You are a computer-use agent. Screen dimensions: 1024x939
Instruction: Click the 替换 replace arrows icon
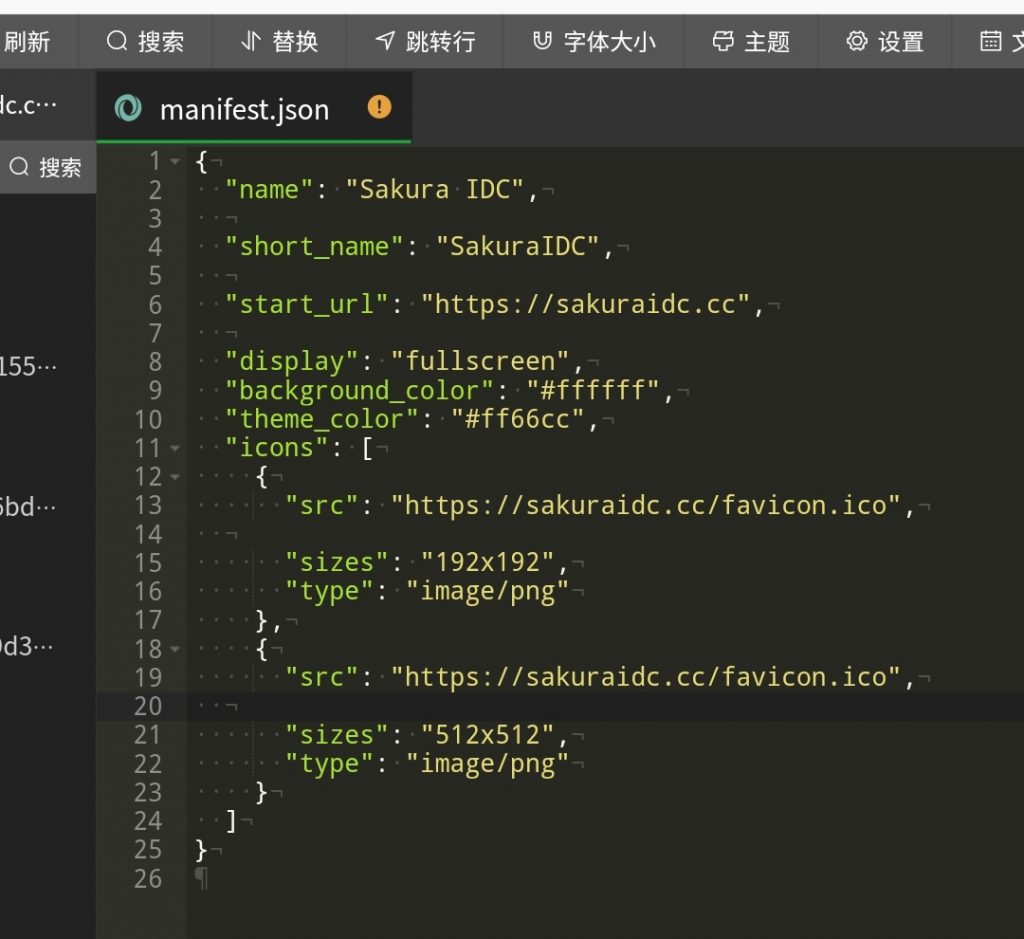point(251,41)
